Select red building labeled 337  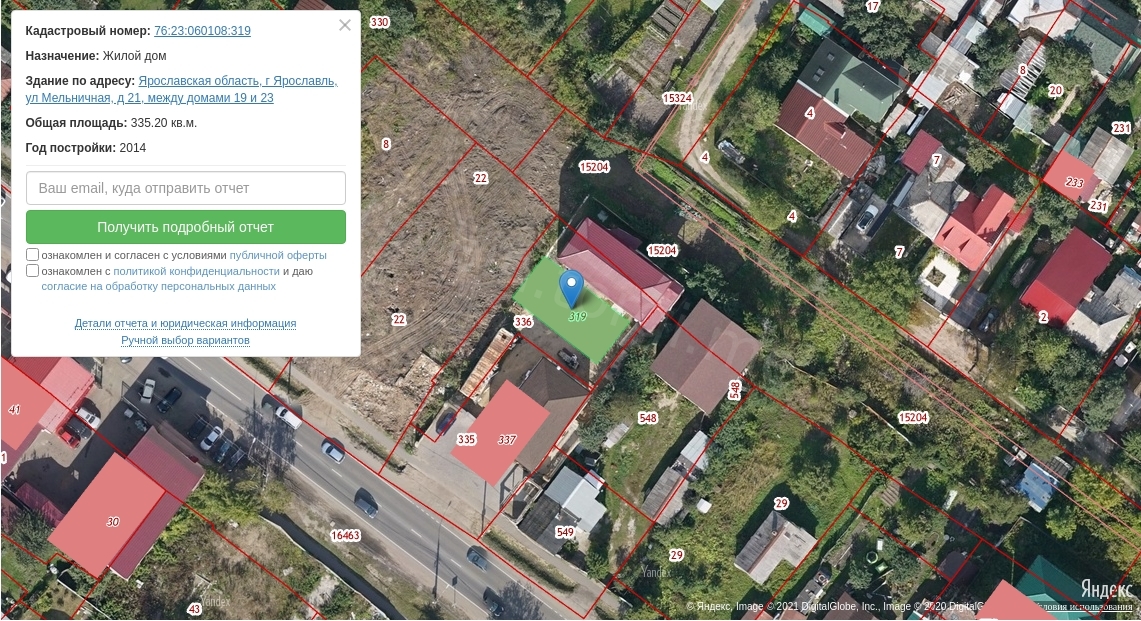pyautogui.click(x=501, y=432)
